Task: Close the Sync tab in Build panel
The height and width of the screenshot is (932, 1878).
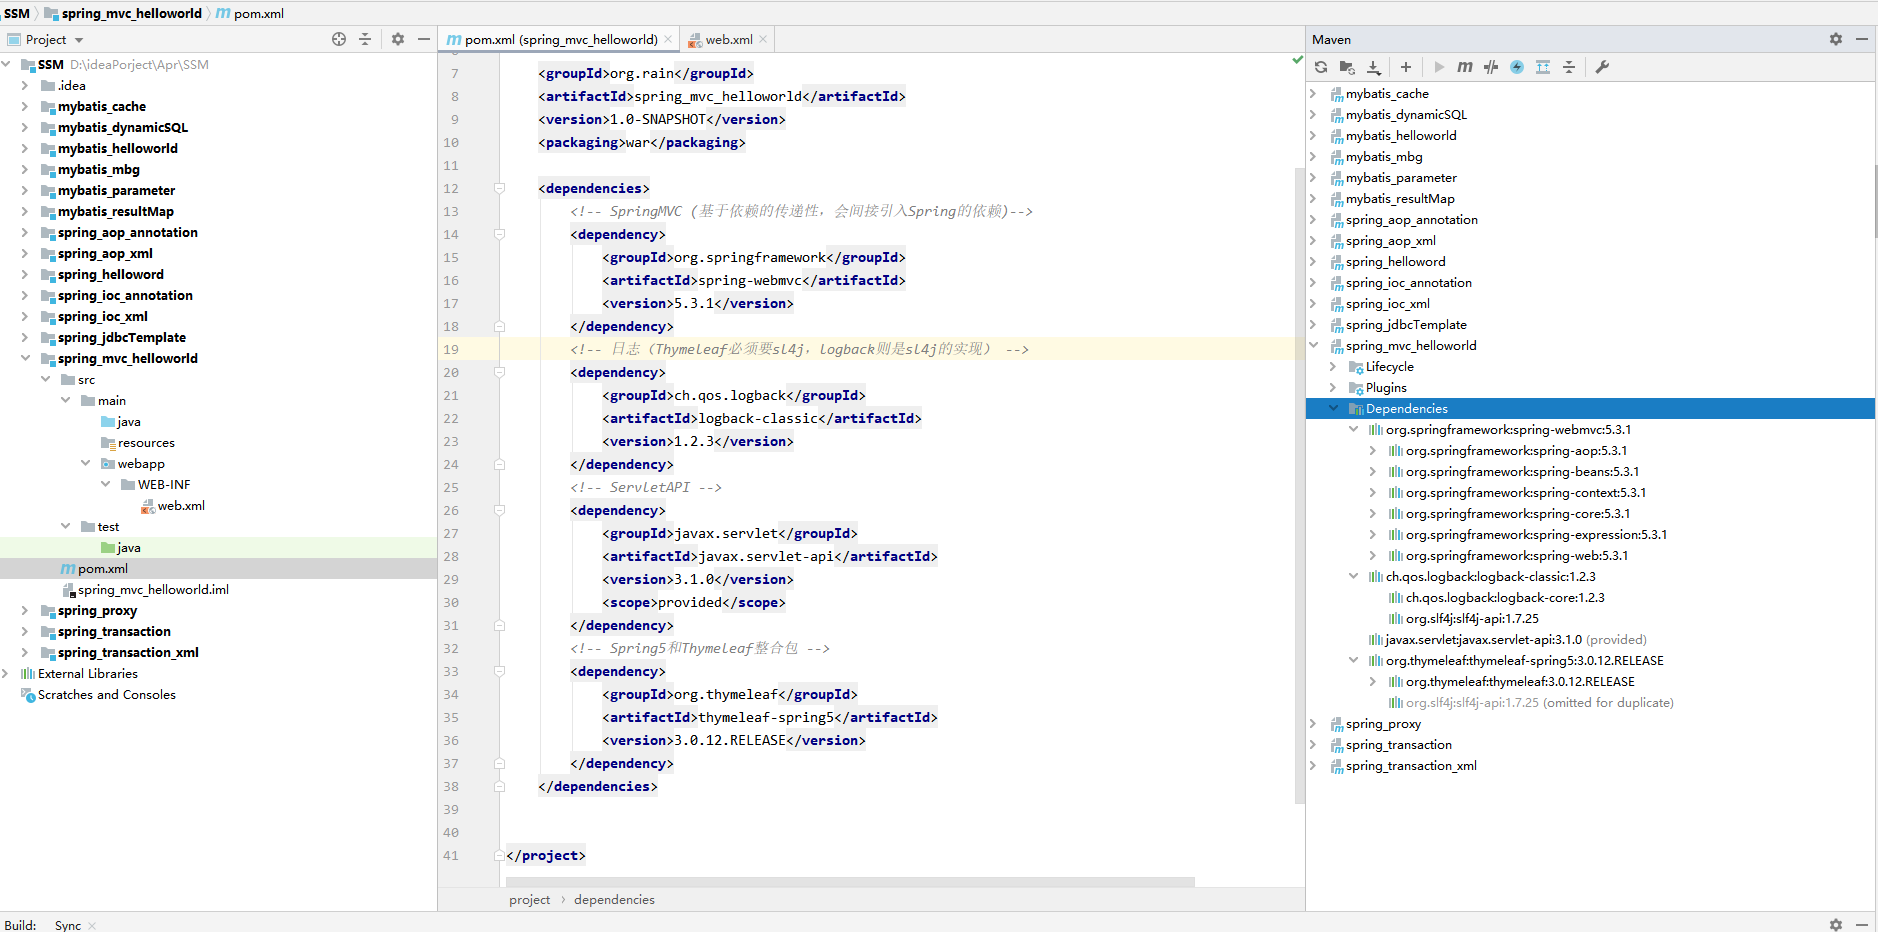Action: 92,926
